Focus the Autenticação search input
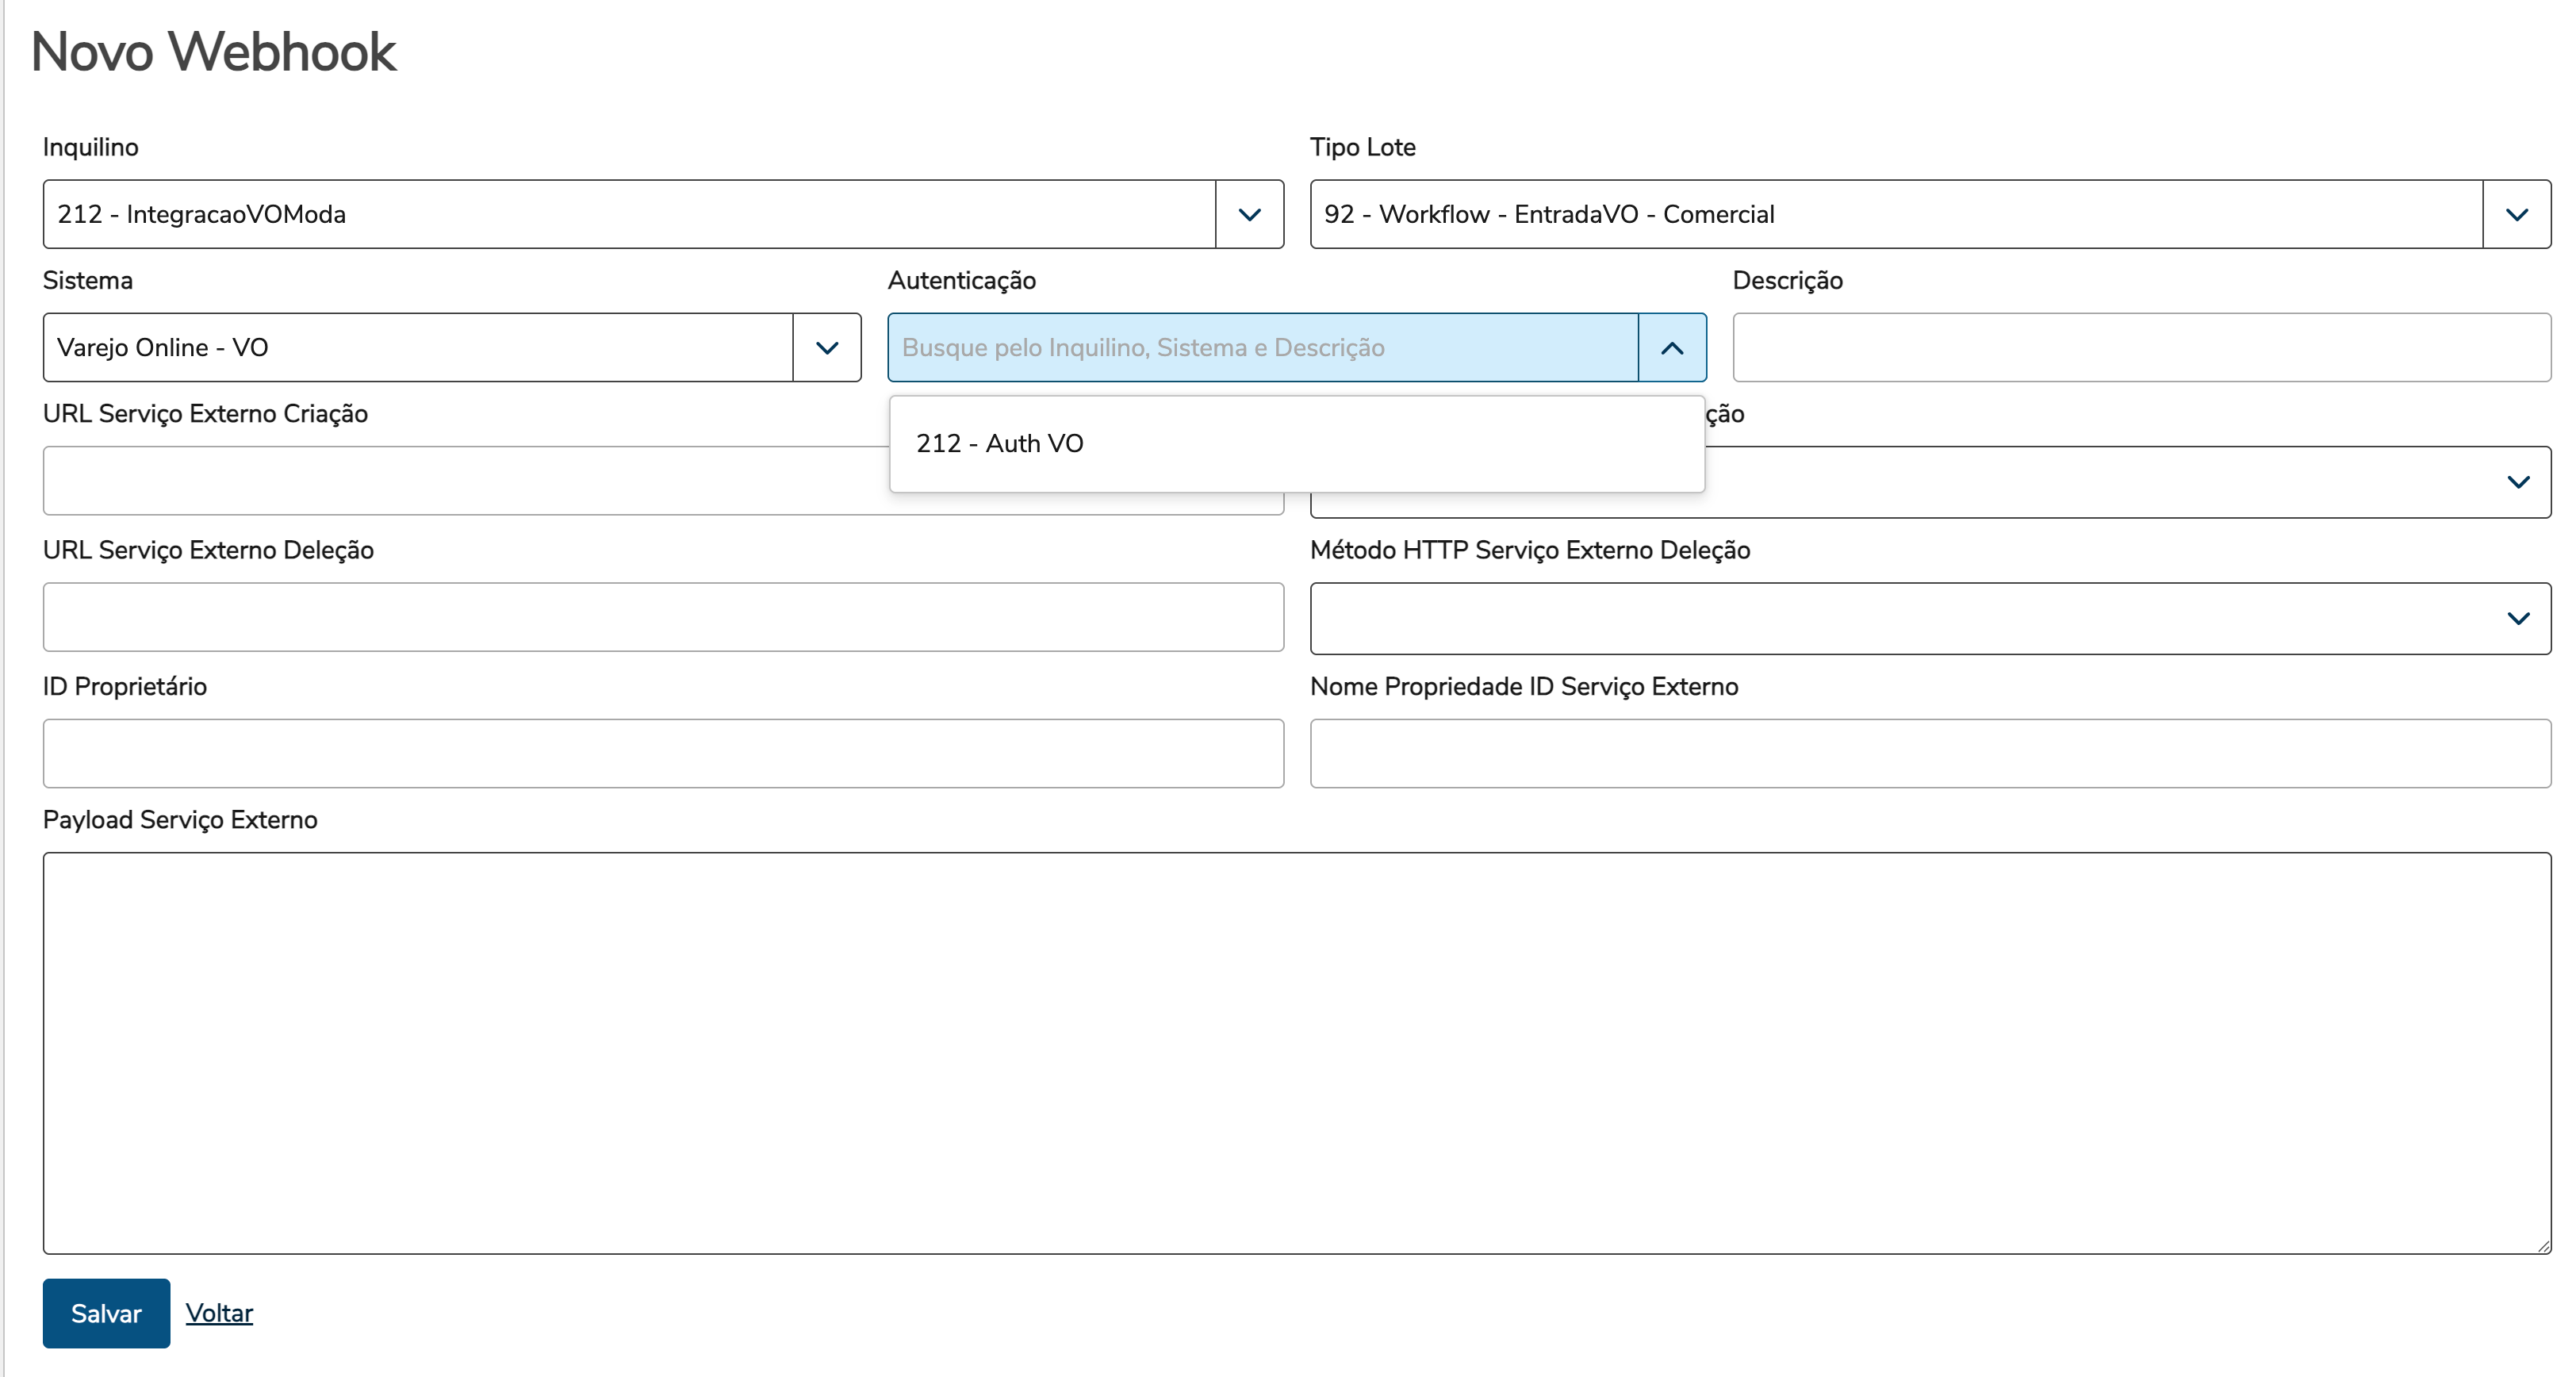The width and height of the screenshot is (2576, 1377). [1262, 347]
